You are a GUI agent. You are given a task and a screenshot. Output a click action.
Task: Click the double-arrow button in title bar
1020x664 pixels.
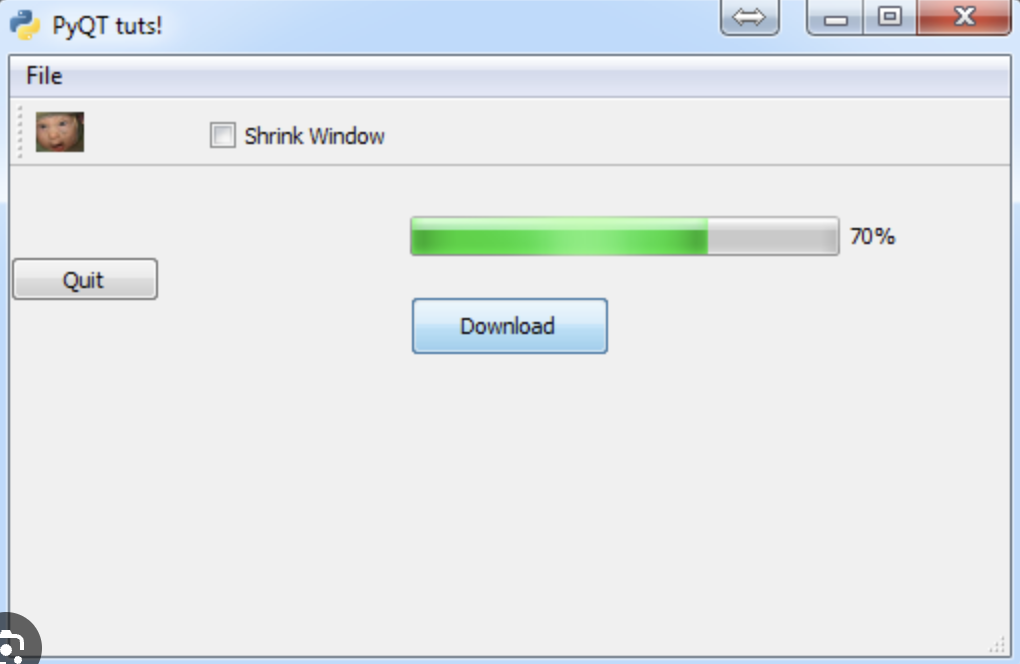coord(749,17)
